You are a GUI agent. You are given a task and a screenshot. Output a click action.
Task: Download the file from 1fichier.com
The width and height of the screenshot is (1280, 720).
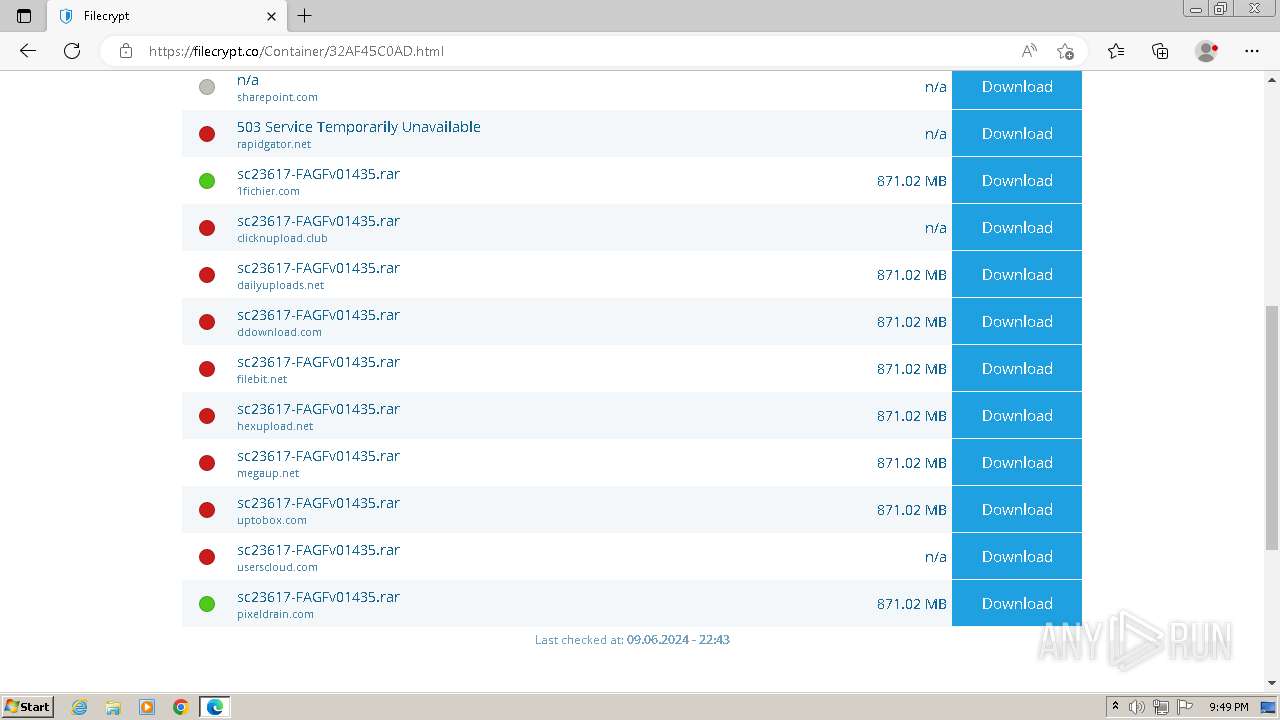pyautogui.click(x=1017, y=180)
